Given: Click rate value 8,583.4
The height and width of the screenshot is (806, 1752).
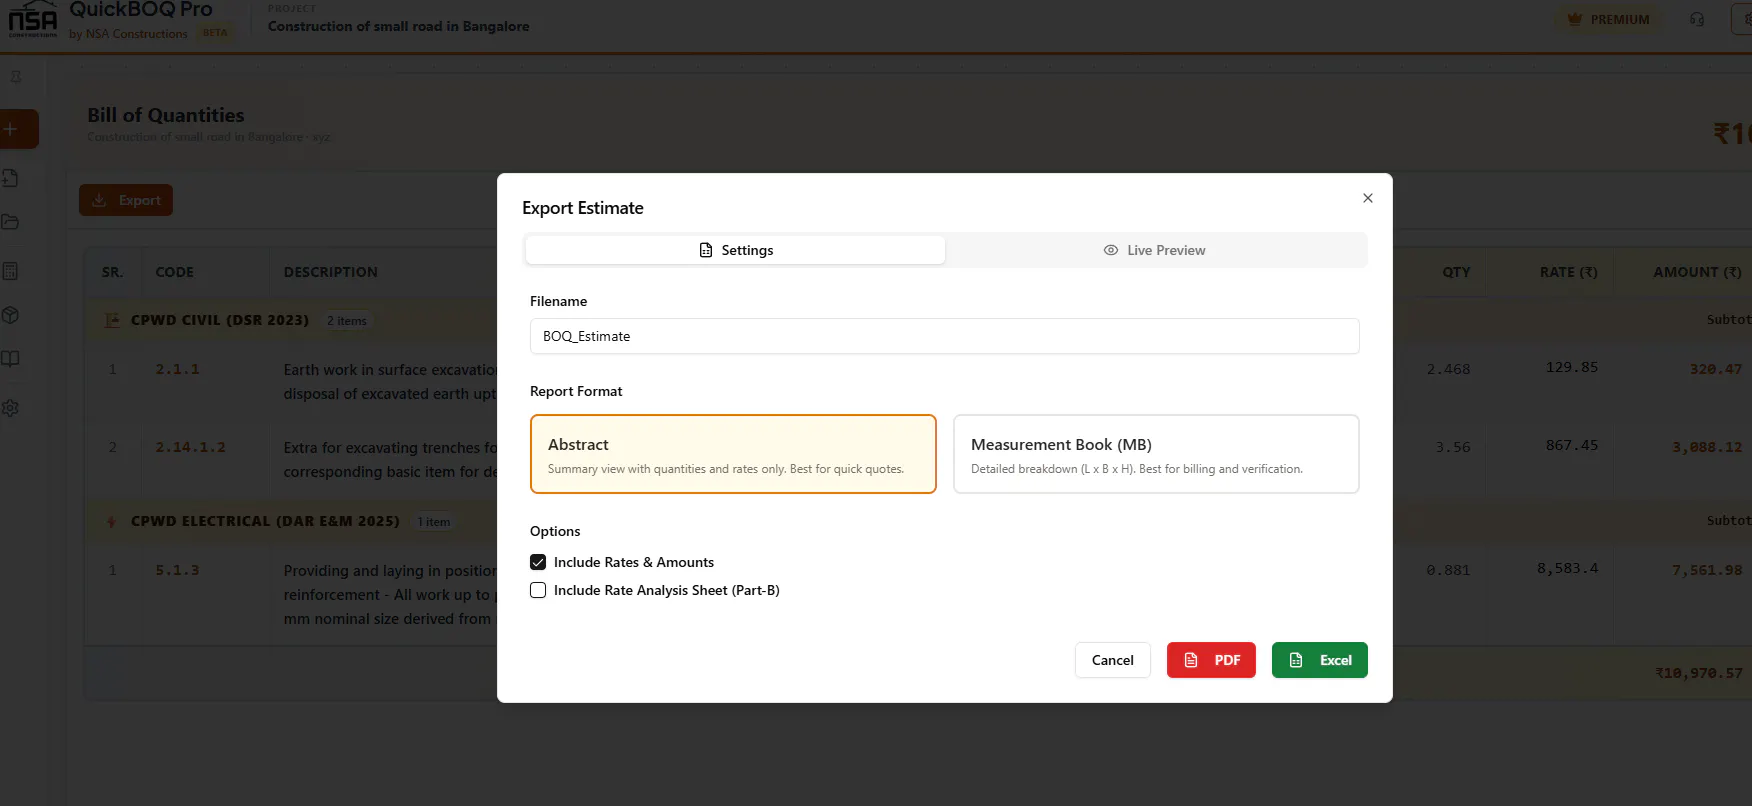Looking at the screenshot, I should (1568, 568).
